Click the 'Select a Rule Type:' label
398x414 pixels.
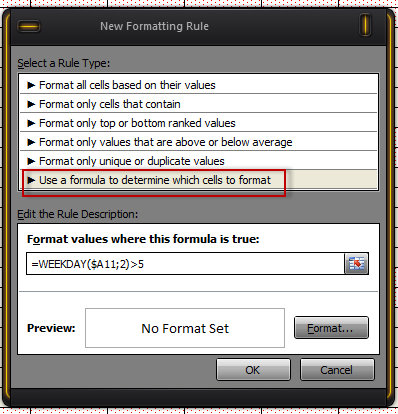click(64, 63)
